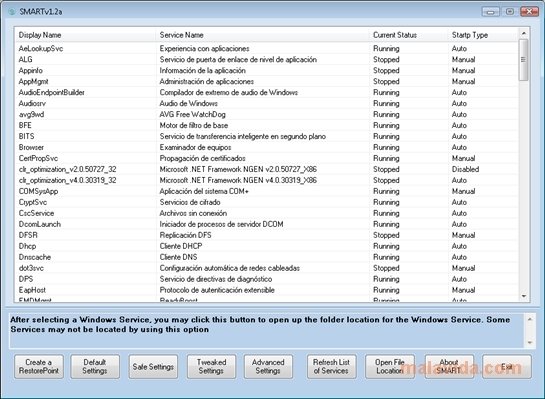This screenshot has height=399, width=545.
Task: Select the EapHost service
Action: [x=267, y=290]
